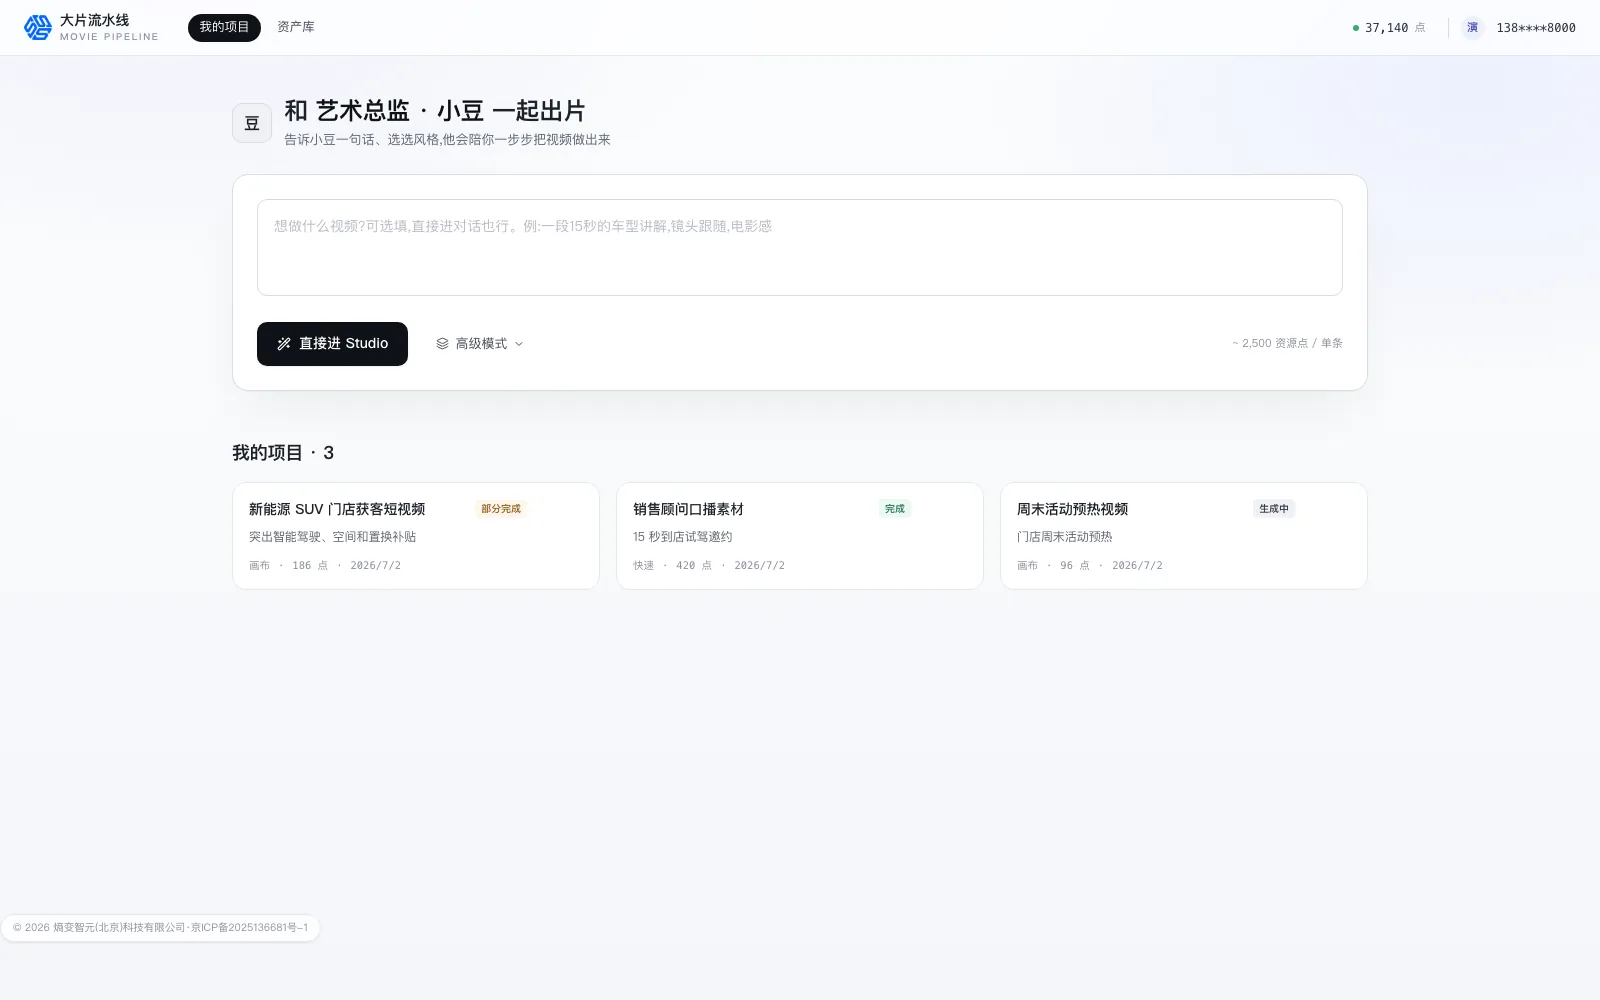Click the video idea text input box
1600x1000 pixels.
800,247
